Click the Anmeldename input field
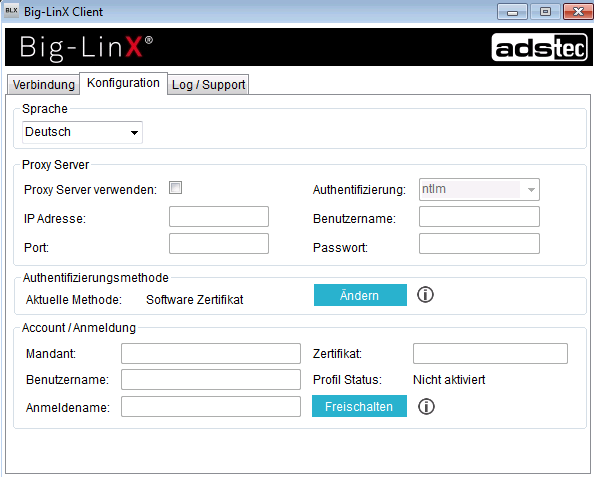Viewport: 594px width, 477px height. tap(211, 407)
